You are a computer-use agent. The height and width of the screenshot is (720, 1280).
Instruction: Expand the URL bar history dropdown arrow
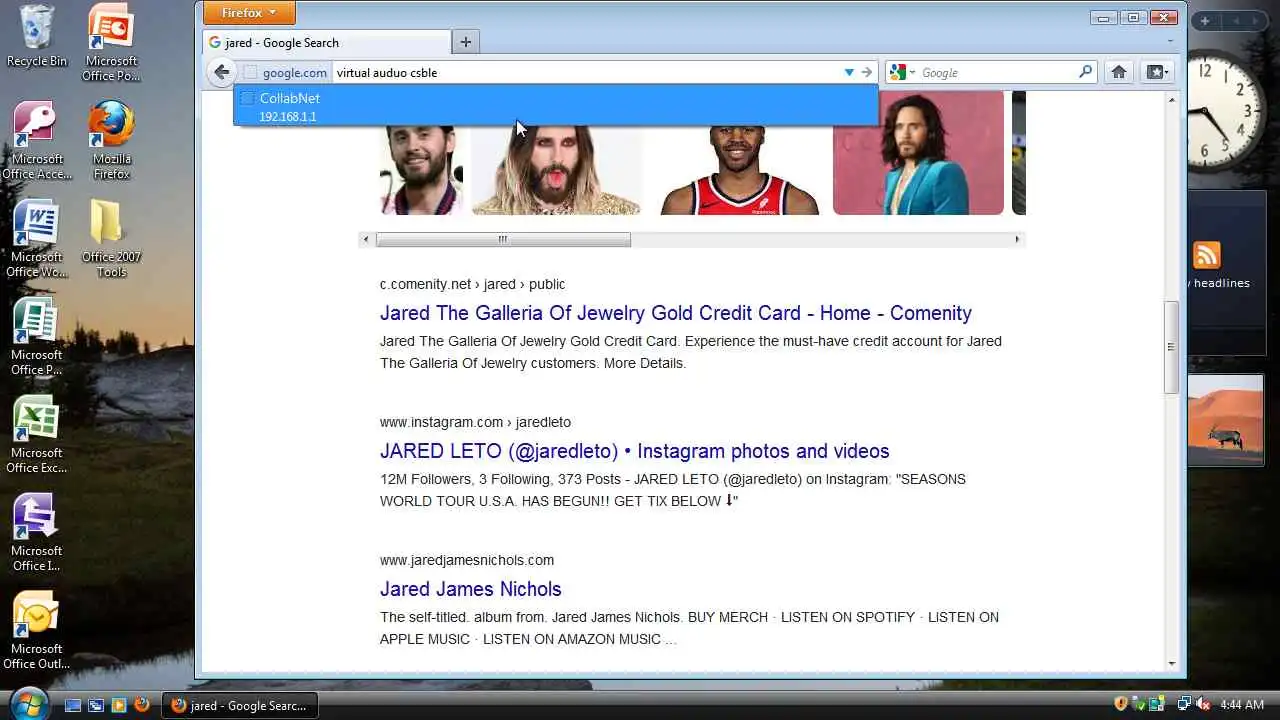coord(849,72)
